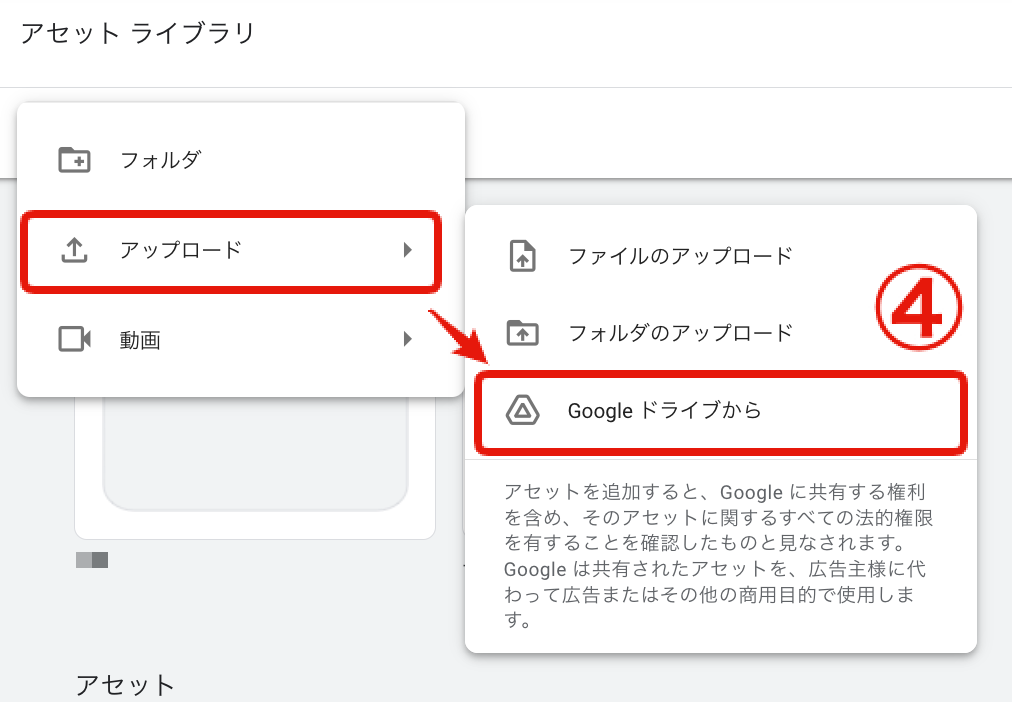Click the new folder icon with plus sign
1012x702 pixels.
click(x=74, y=160)
